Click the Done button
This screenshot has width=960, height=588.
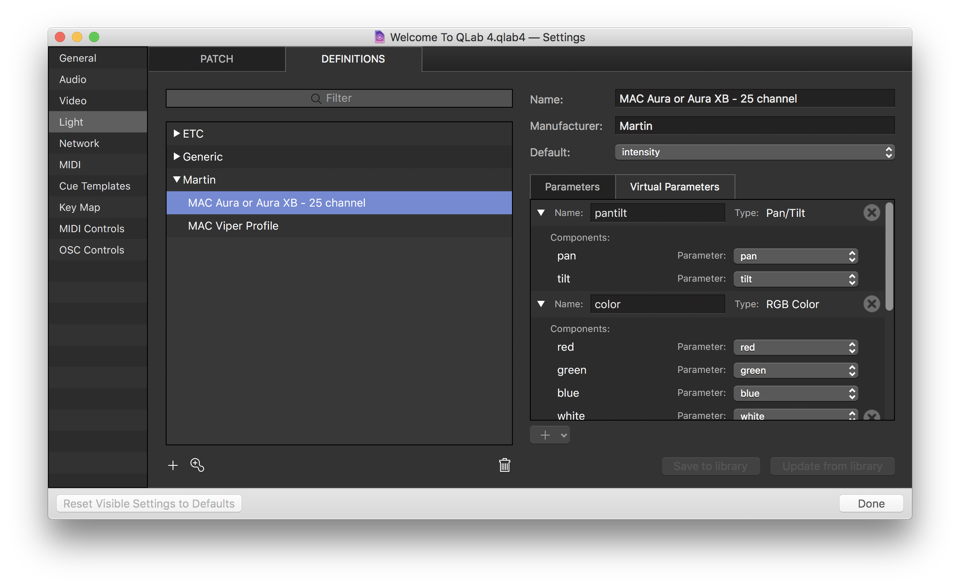(x=870, y=503)
